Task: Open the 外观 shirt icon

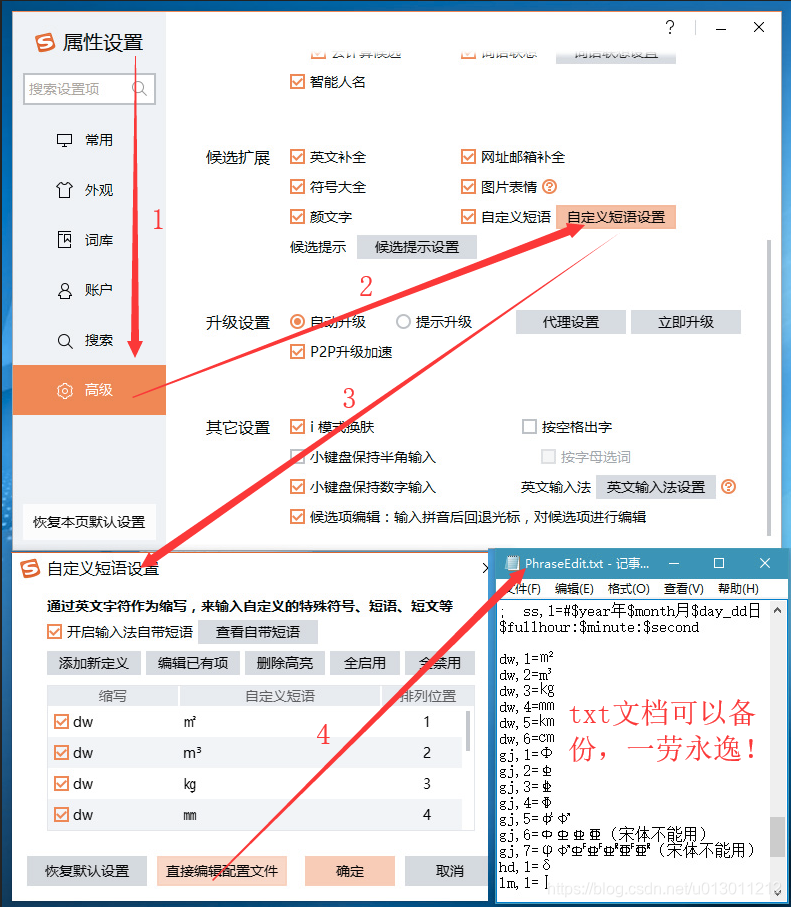Action: (x=64, y=190)
